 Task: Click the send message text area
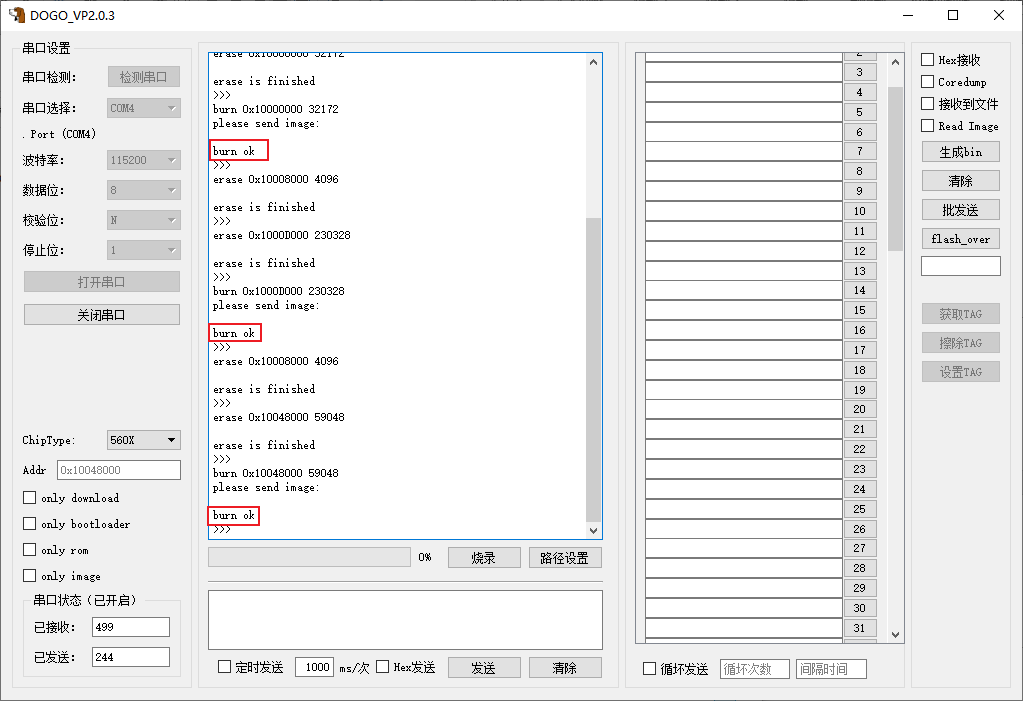point(405,620)
